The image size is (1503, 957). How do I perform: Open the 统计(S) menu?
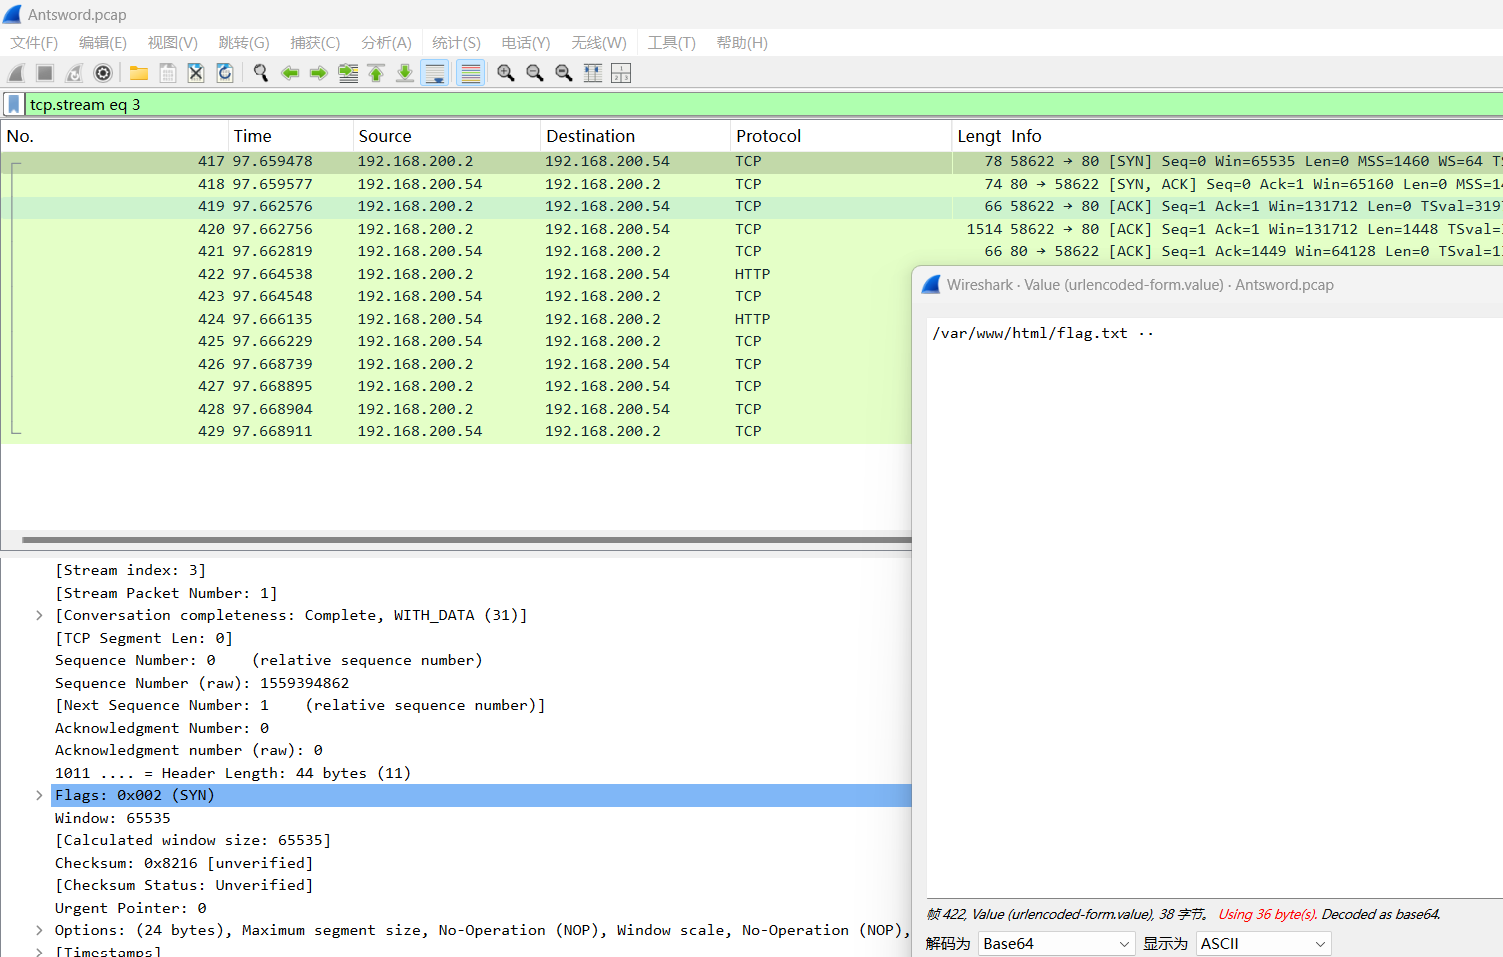tap(456, 43)
